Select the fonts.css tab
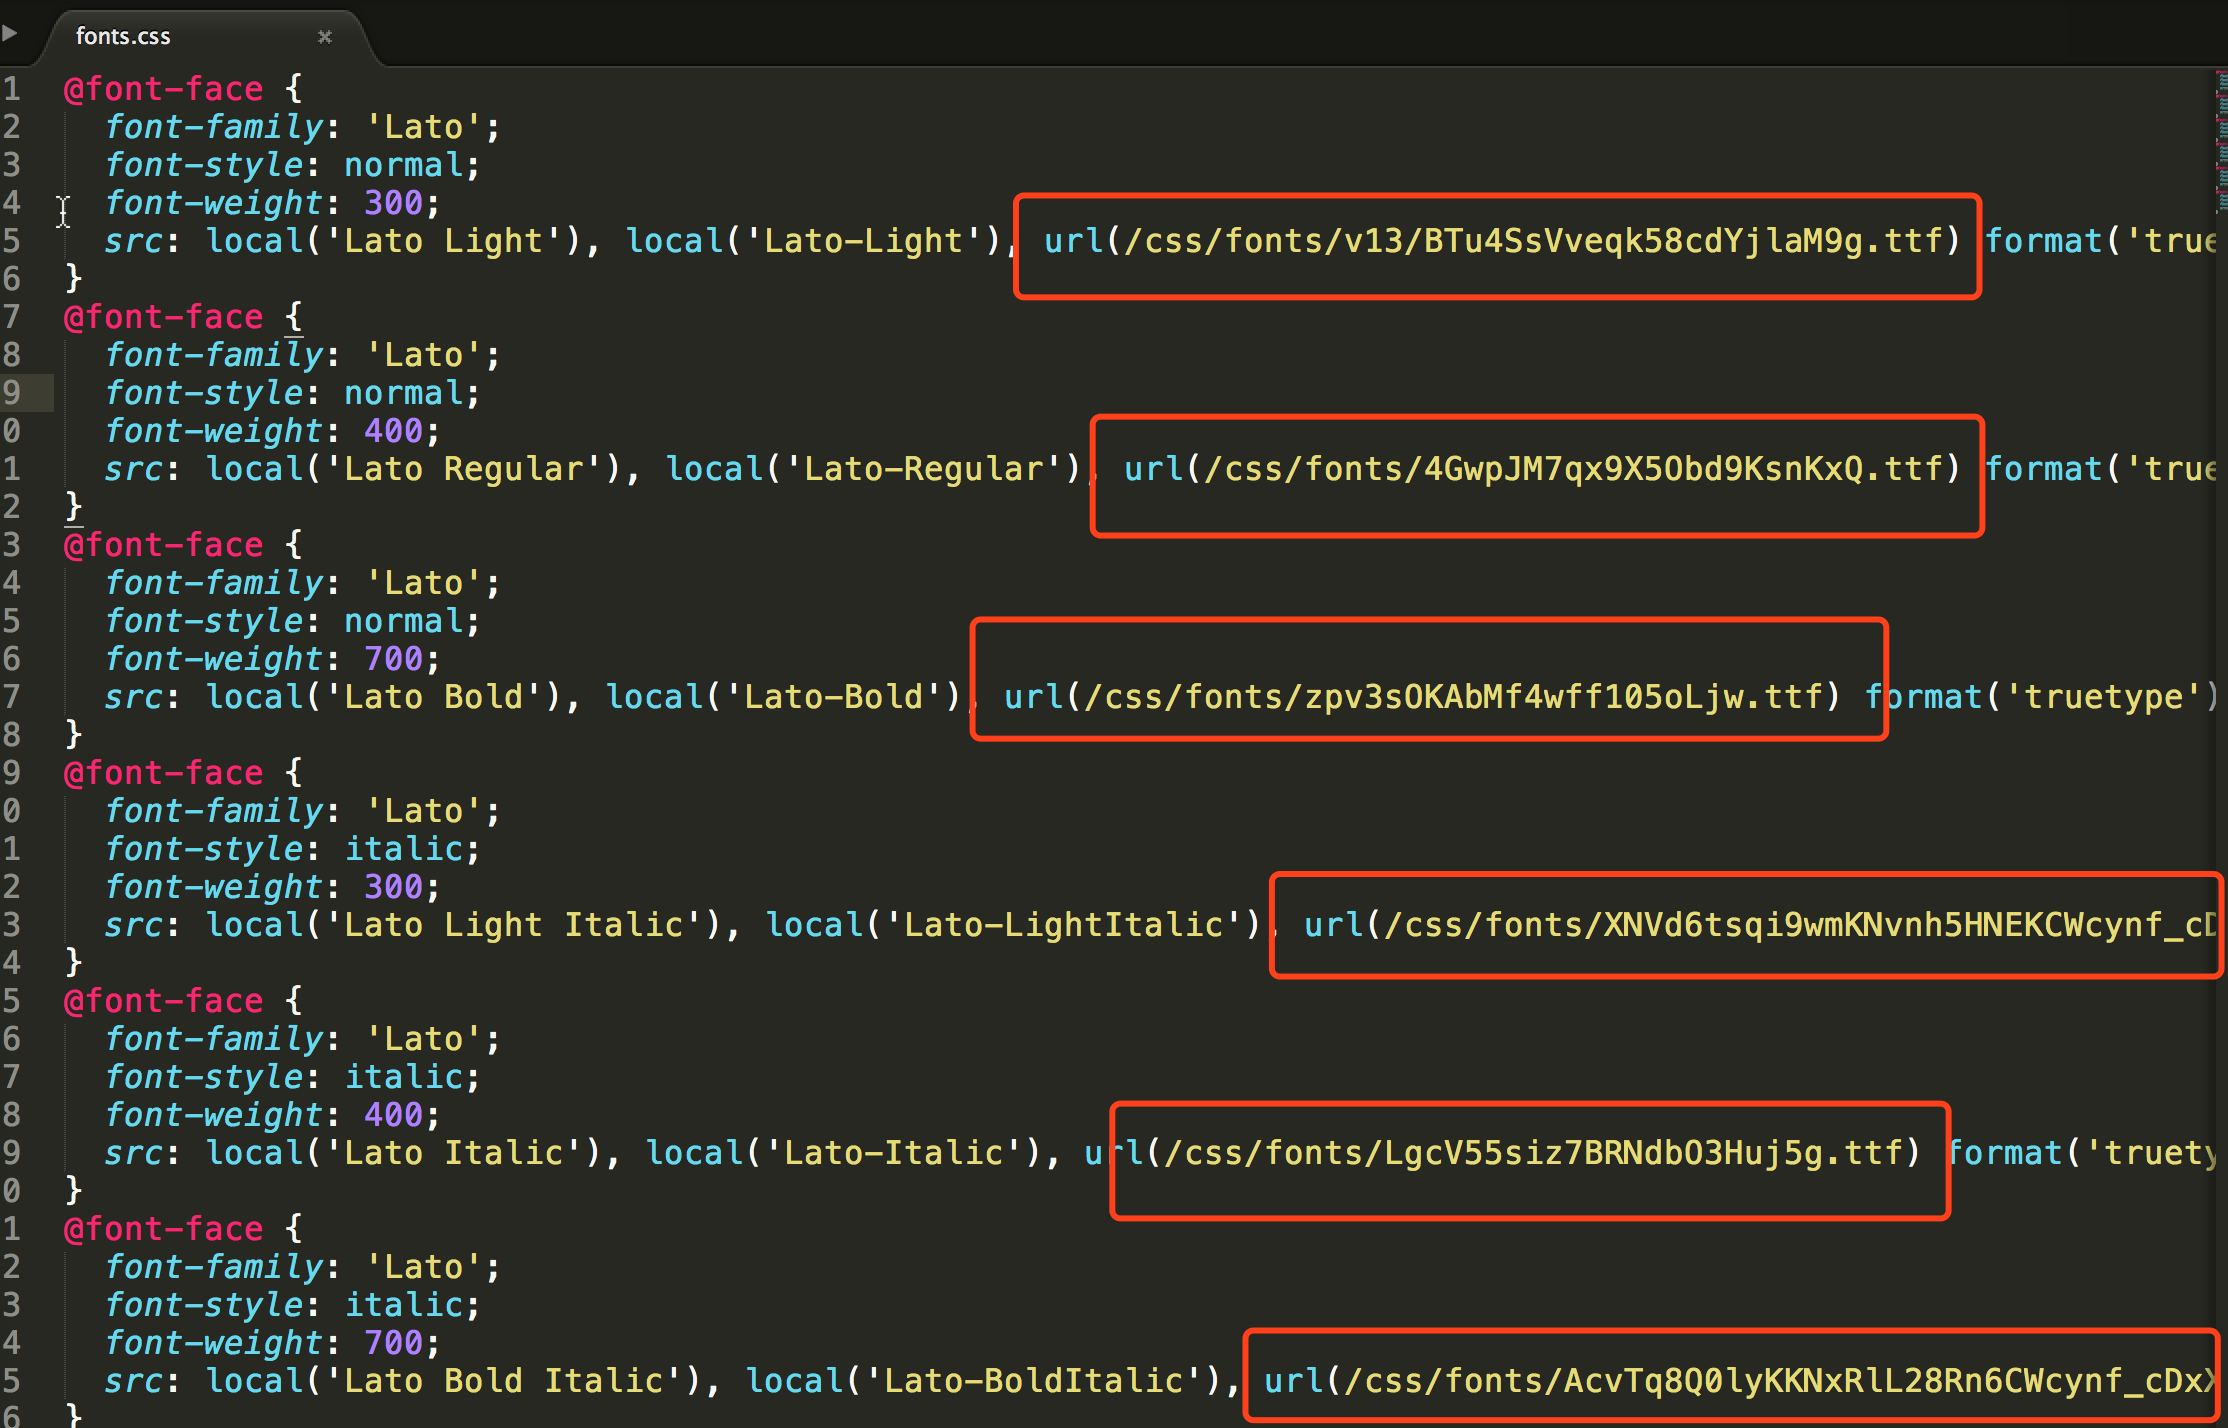 coord(124,37)
